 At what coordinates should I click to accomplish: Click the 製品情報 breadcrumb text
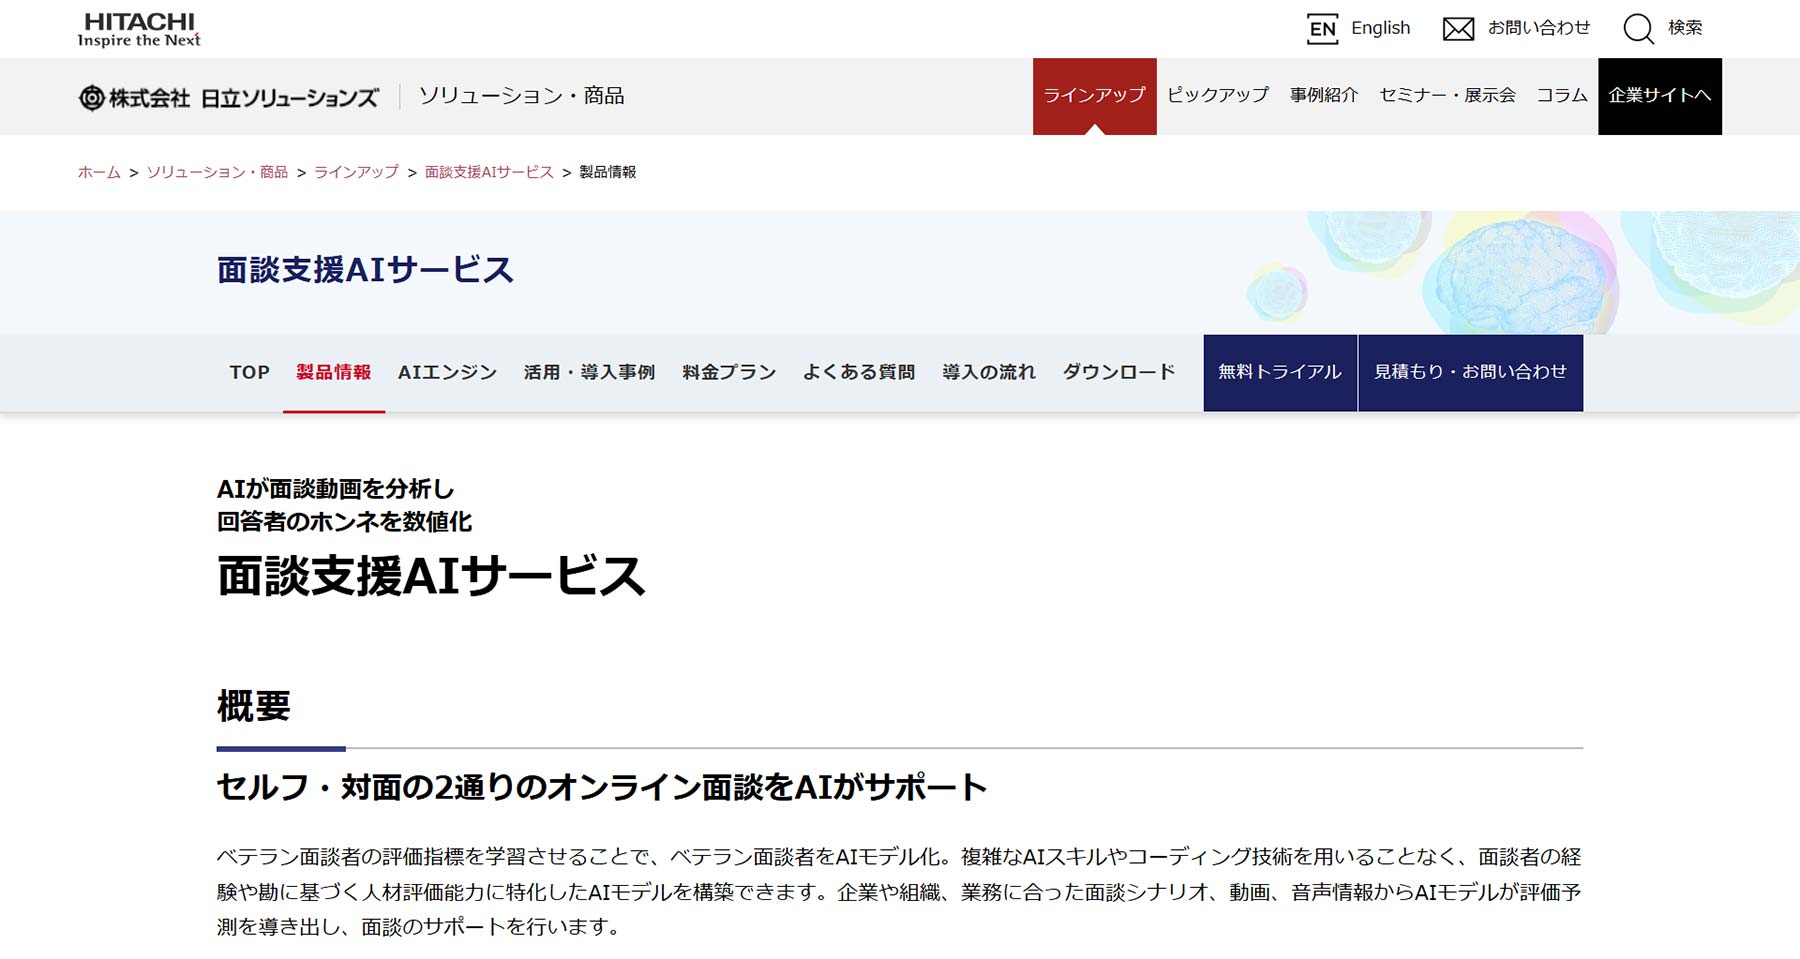pos(608,172)
